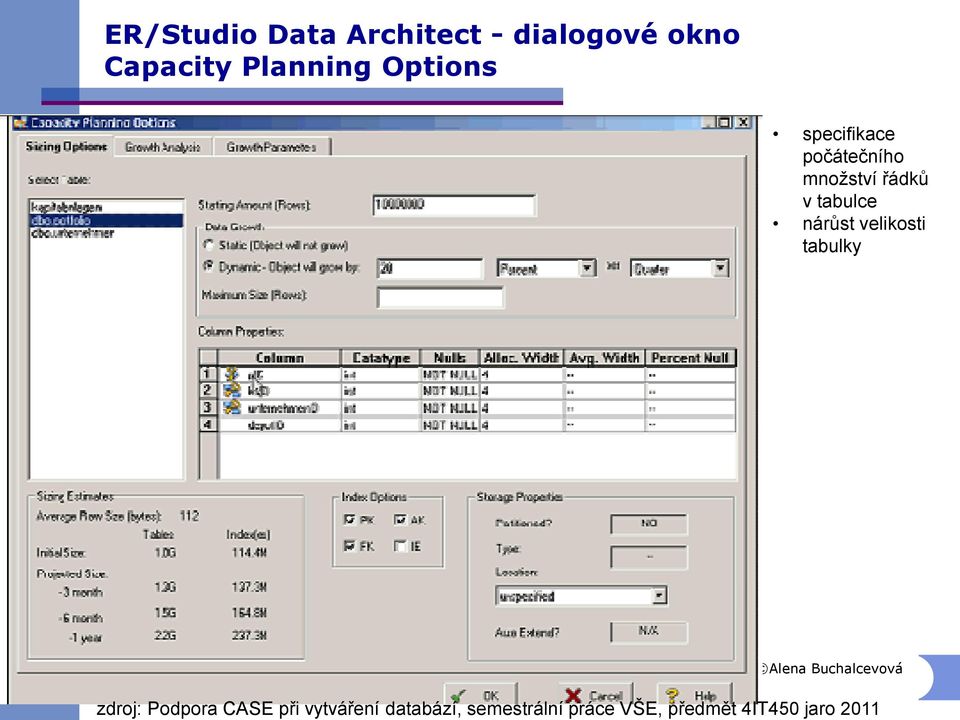Click the Avg. Width column header
The image size is (960, 720).
(604, 358)
